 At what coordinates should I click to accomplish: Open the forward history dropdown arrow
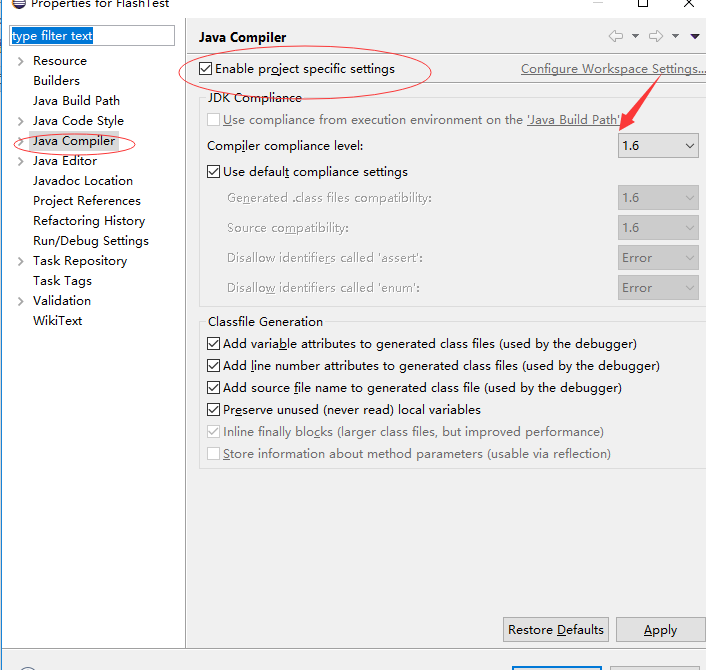(675, 37)
